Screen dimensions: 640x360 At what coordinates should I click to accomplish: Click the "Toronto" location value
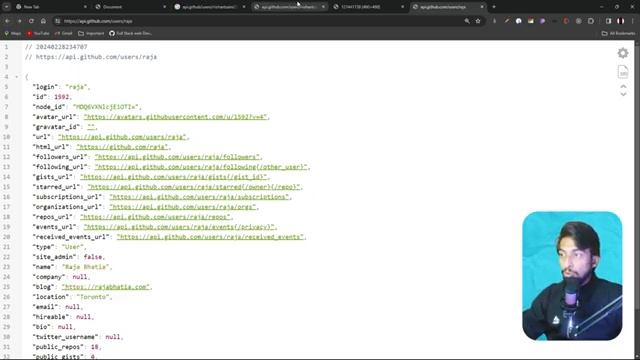pyautogui.click(x=93, y=297)
